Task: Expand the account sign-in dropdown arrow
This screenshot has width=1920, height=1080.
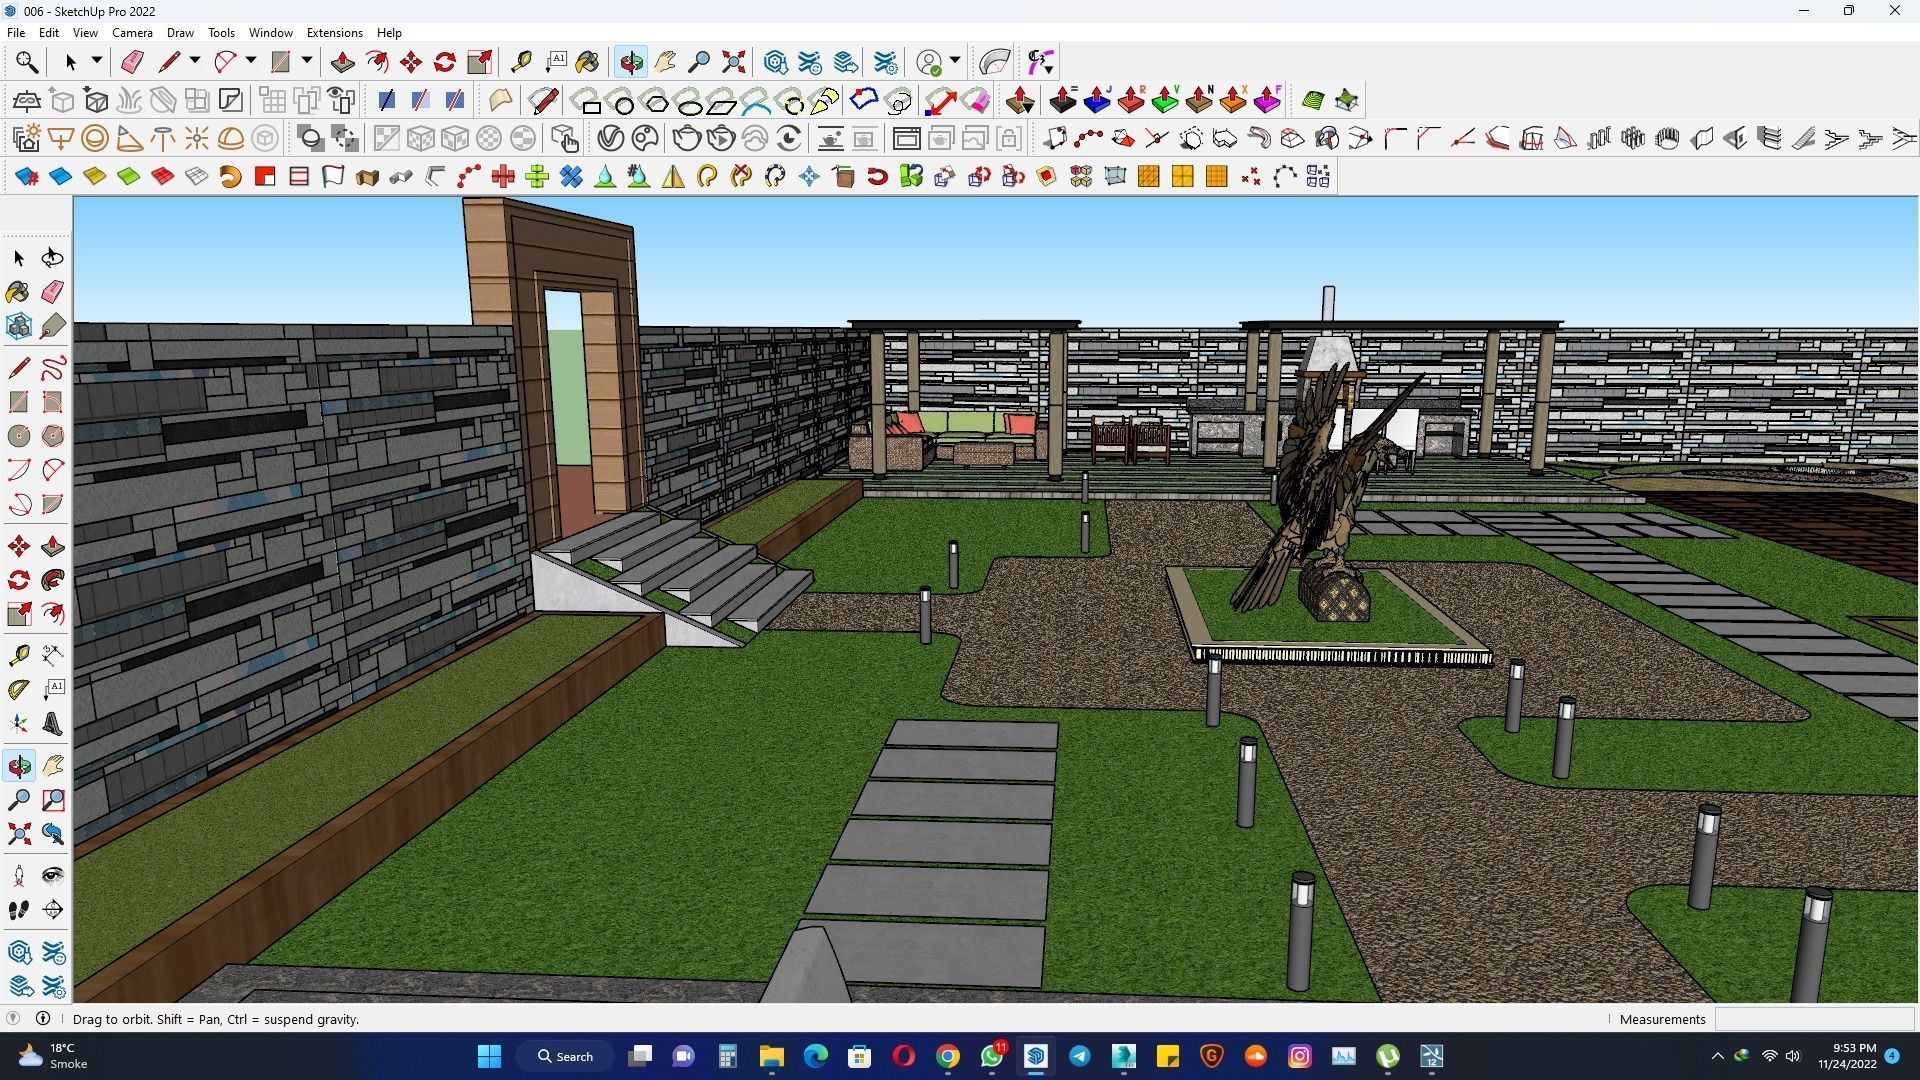Action: point(955,61)
